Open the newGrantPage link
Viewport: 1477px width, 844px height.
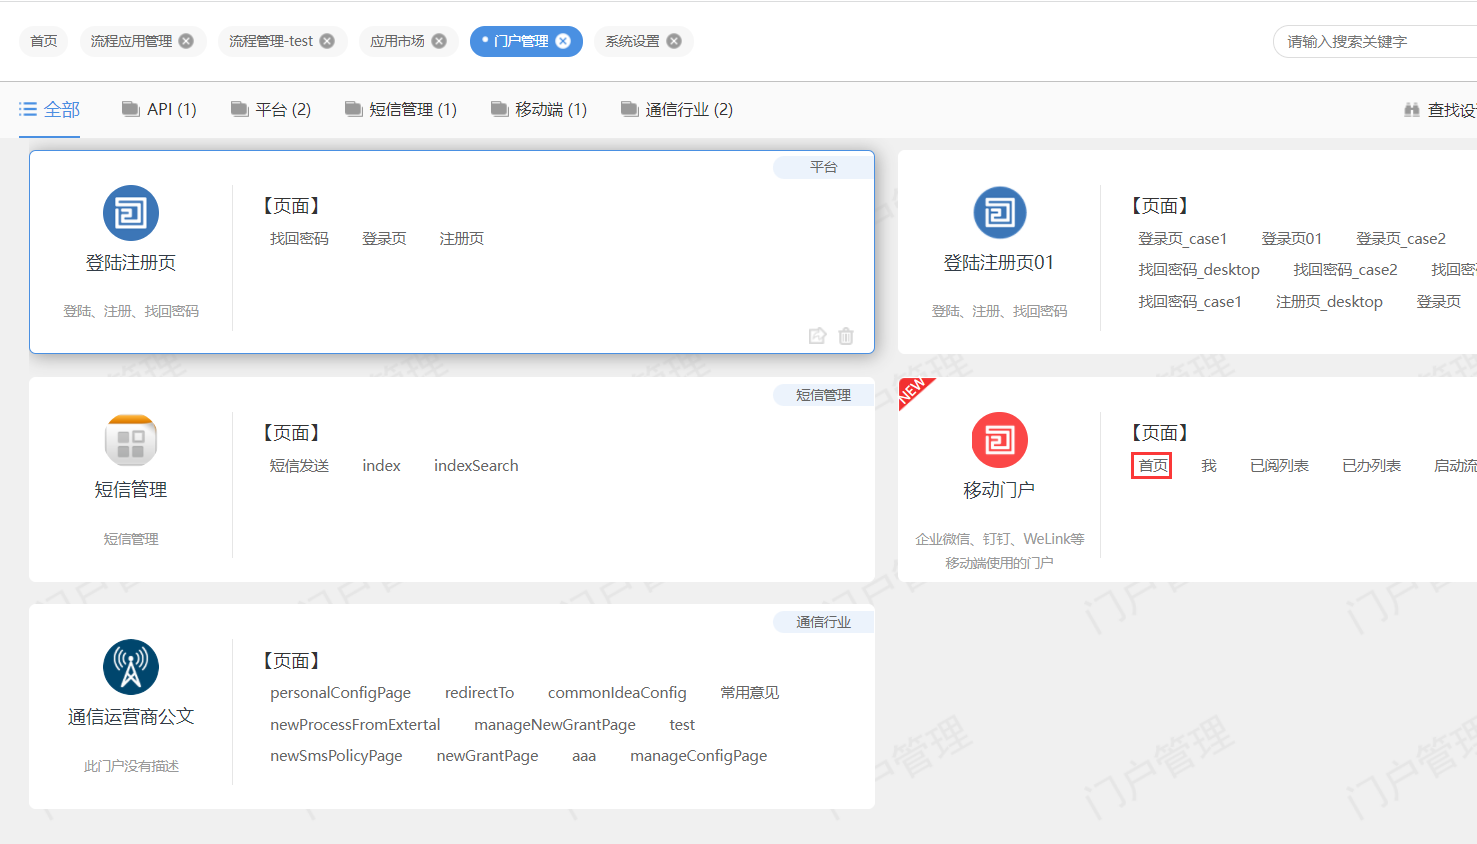pos(488,756)
